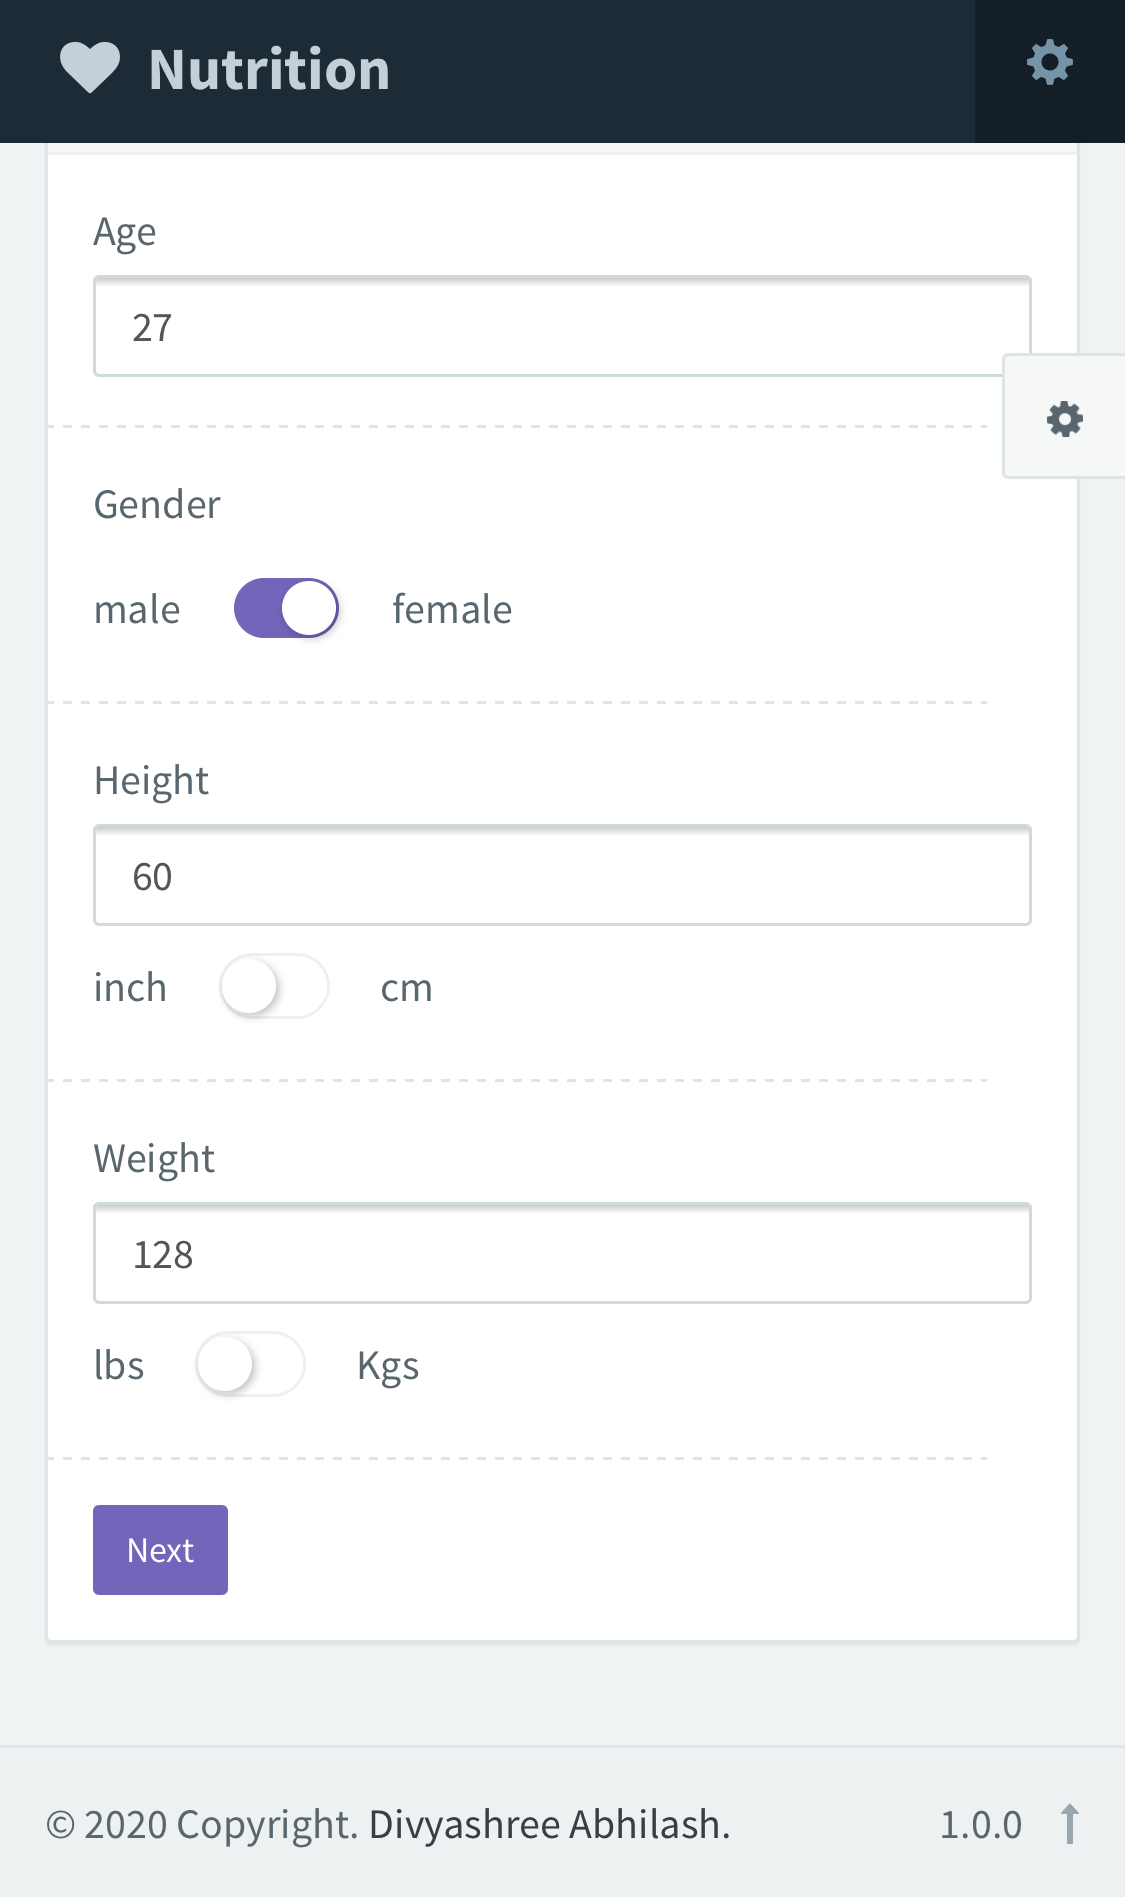Click the Nutrition title in header
Image resolution: width=1125 pixels, height=1897 pixels.
[269, 70]
